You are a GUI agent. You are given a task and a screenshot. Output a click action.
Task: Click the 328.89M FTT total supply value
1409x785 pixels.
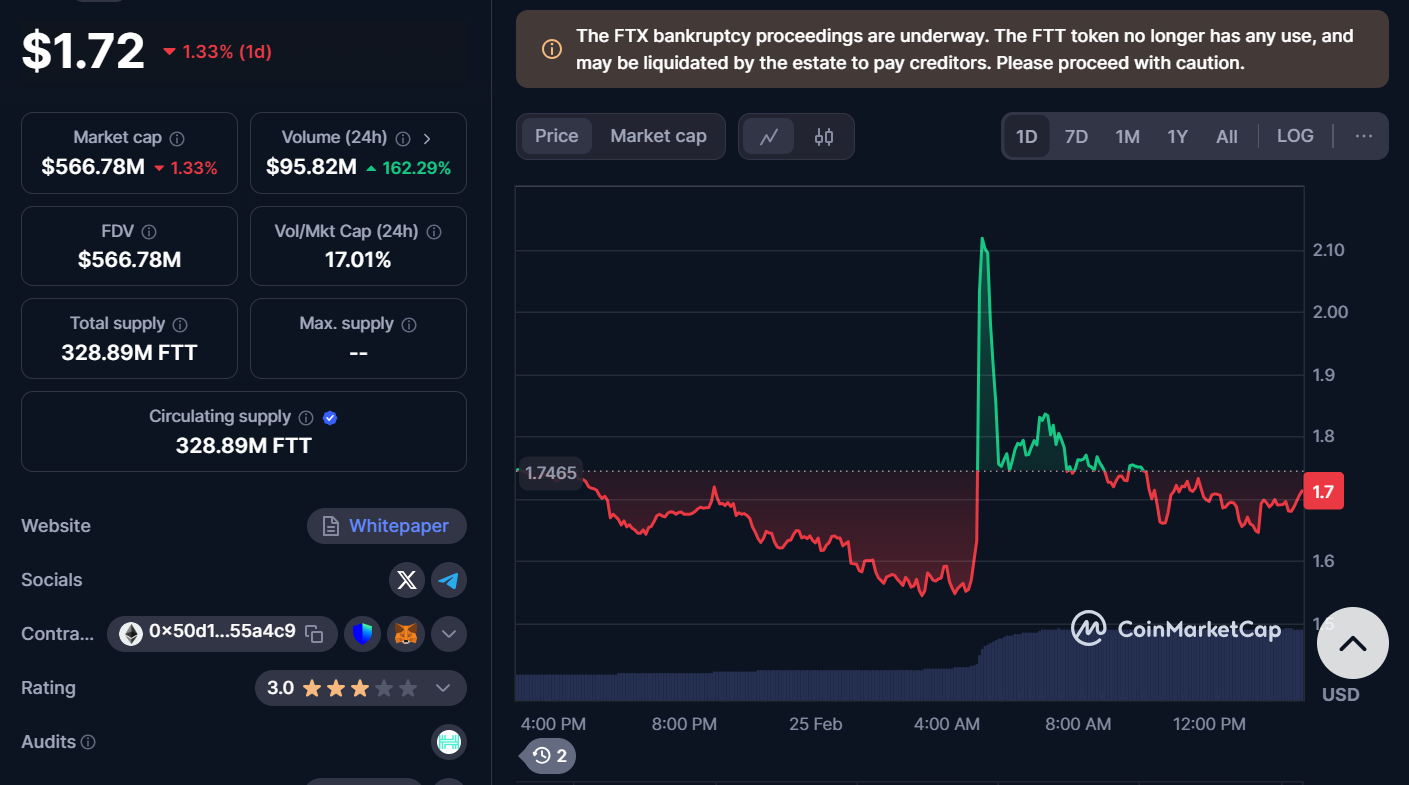(x=129, y=352)
